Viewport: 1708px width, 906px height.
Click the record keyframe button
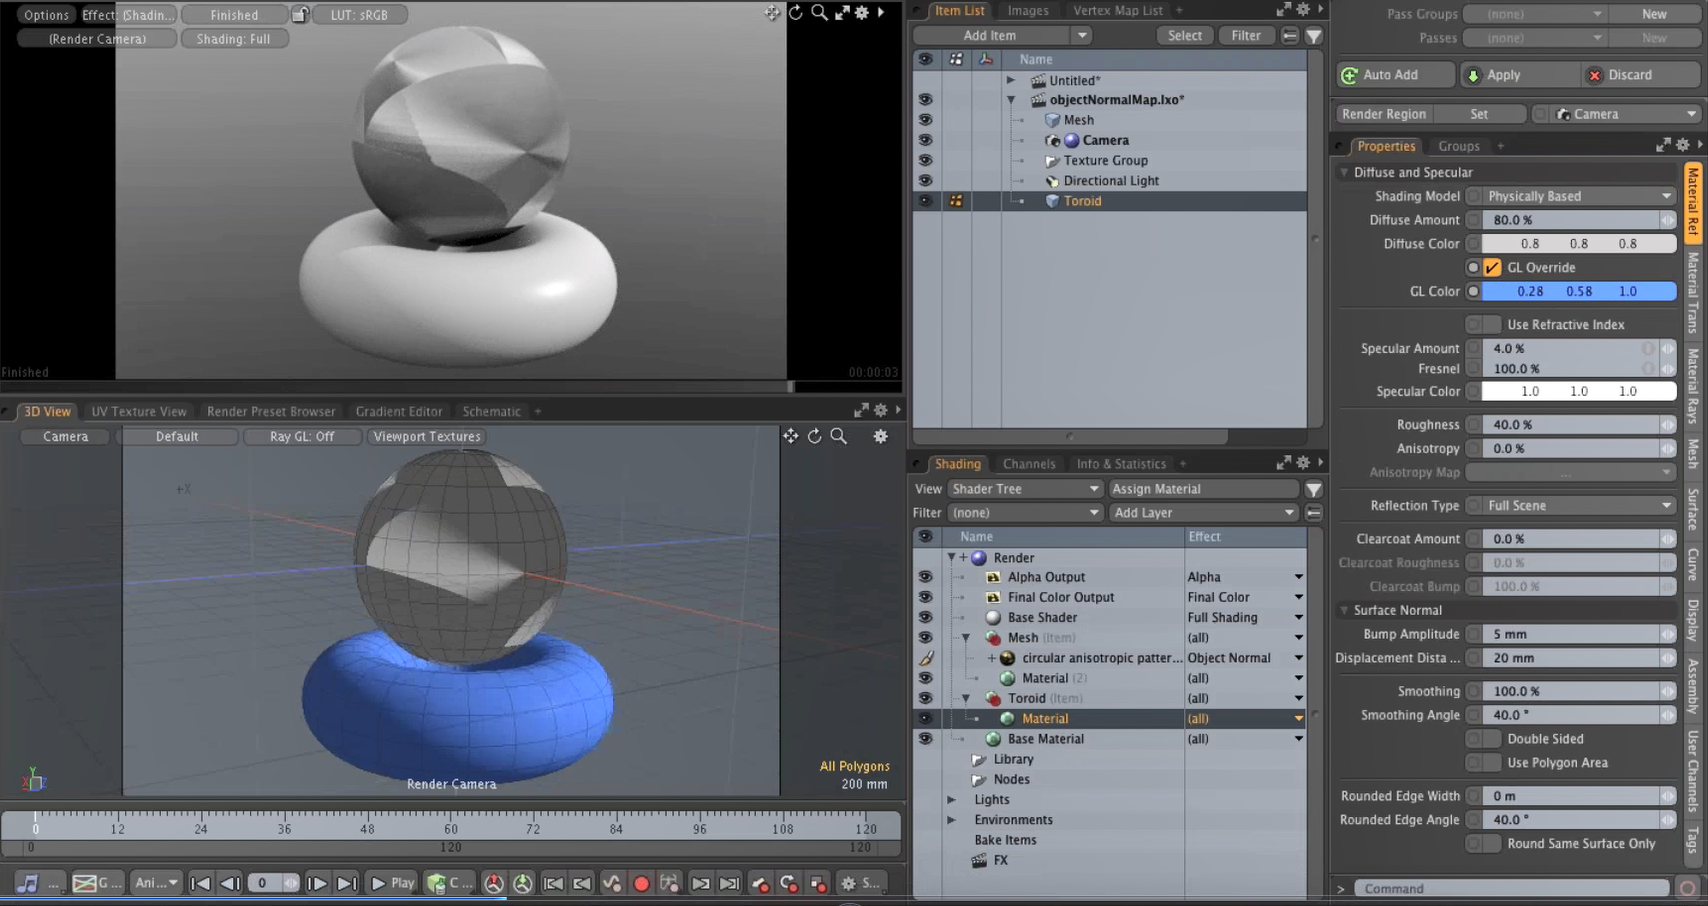(641, 883)
